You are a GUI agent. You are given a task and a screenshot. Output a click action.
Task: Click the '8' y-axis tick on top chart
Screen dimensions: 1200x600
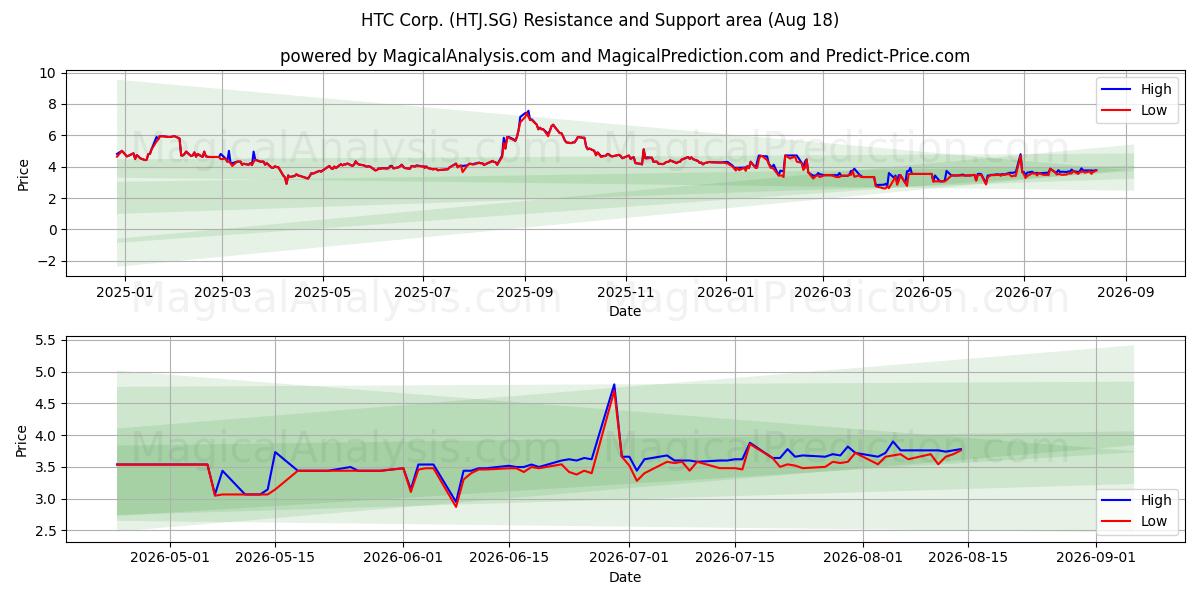51,104
